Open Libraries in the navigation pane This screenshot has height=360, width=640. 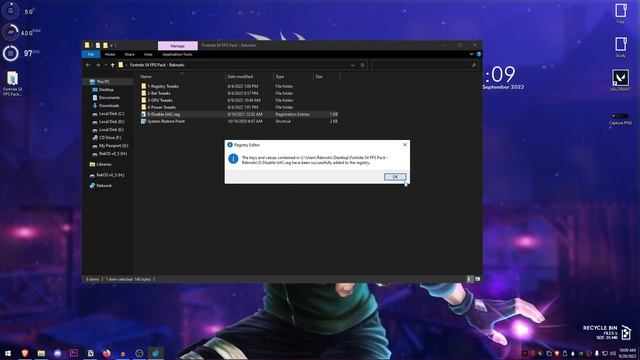pos(100,164)
